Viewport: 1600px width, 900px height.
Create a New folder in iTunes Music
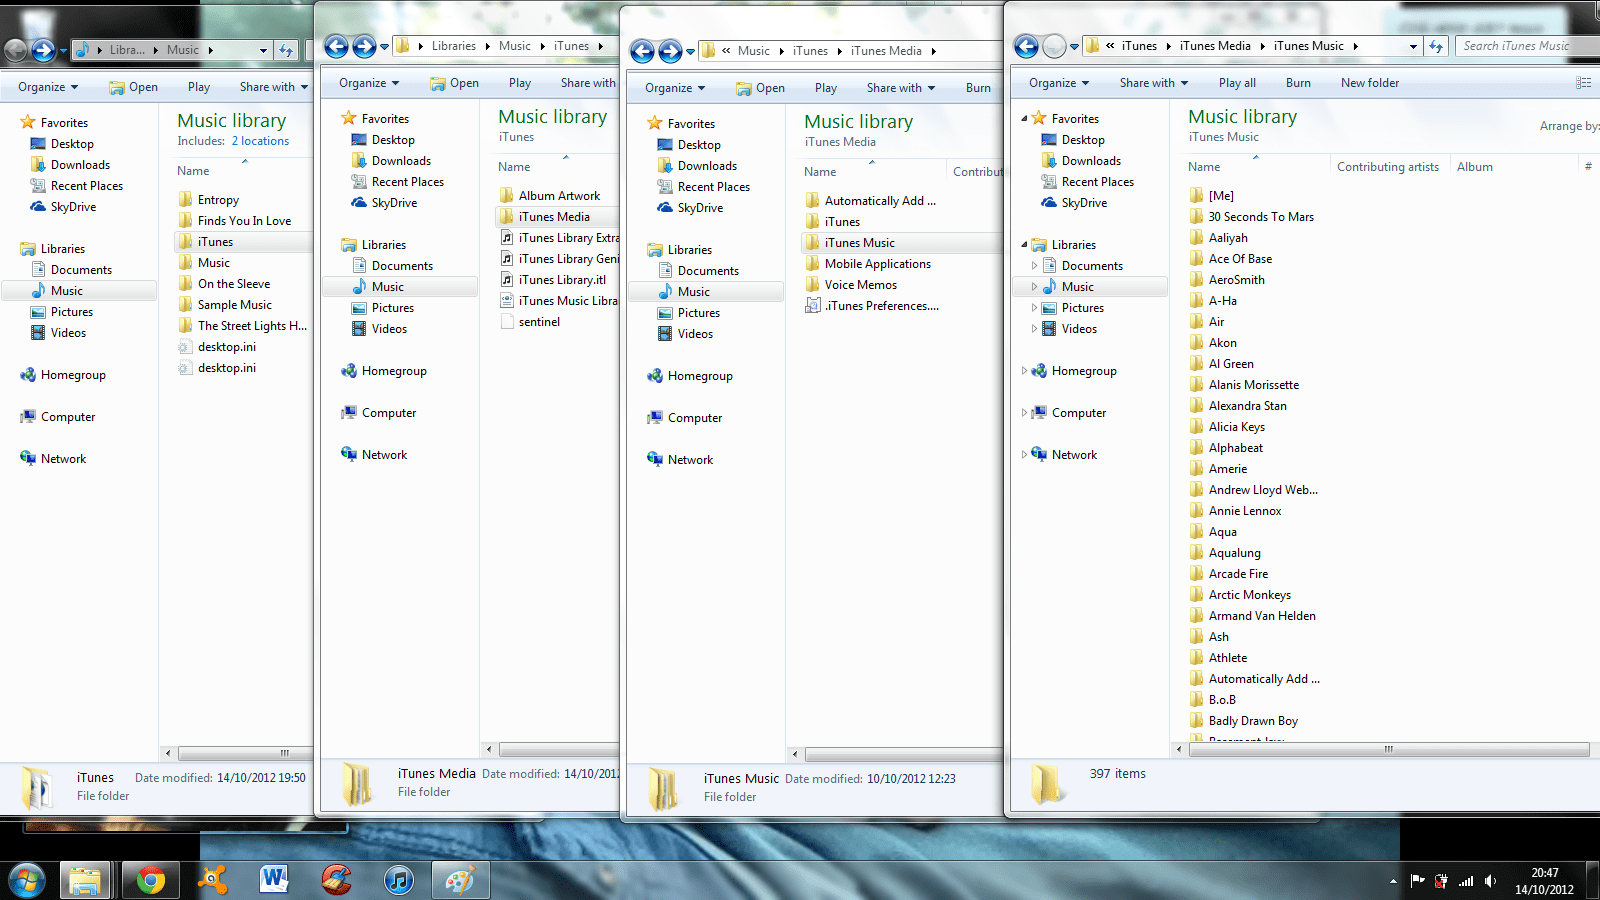click(1370, 82)
